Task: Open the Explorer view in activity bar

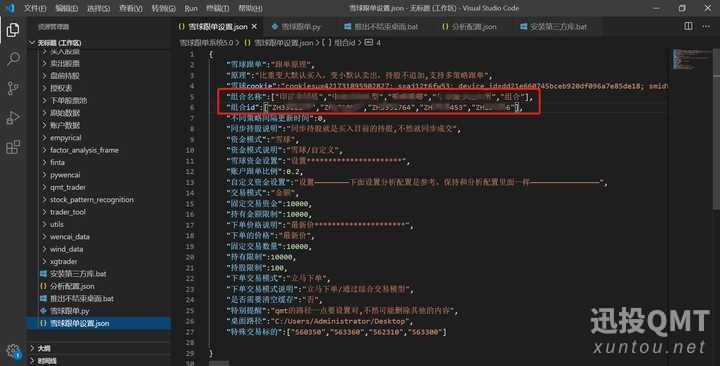Action: point(13,30)
